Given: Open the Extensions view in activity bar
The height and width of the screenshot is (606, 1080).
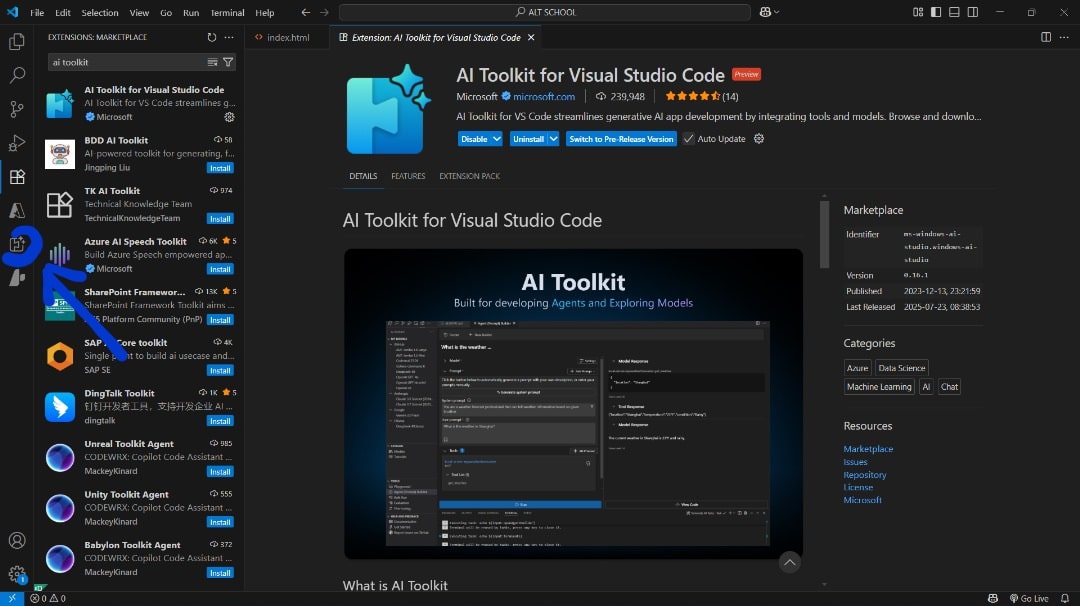Looking at the screenshot, I should 17,176.
